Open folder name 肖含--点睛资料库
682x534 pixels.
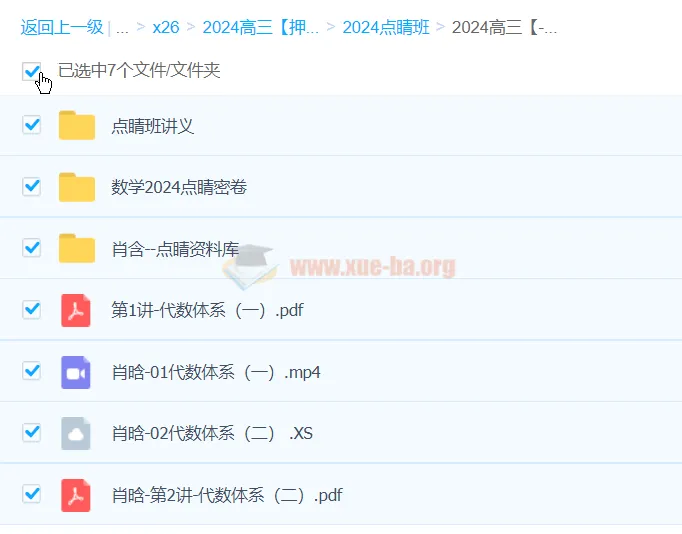tap(175, 250)
